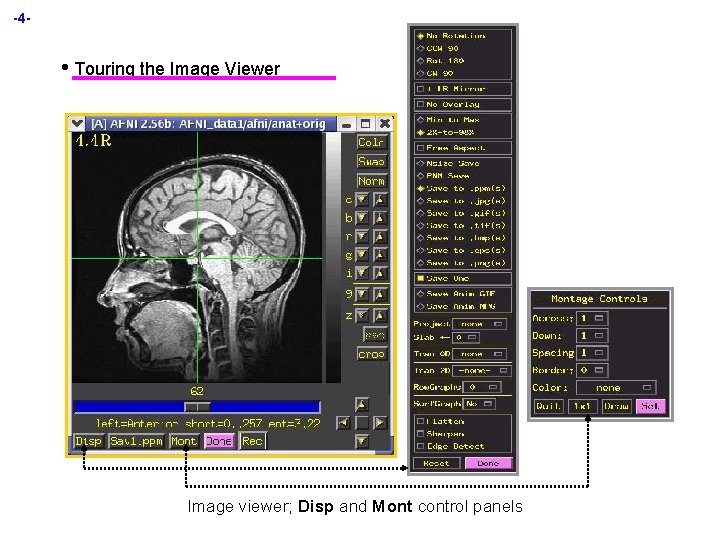This screenshot has height=540, width=720.
Task: Open the SurfGraph dropdown
Action: coord(479,404)
